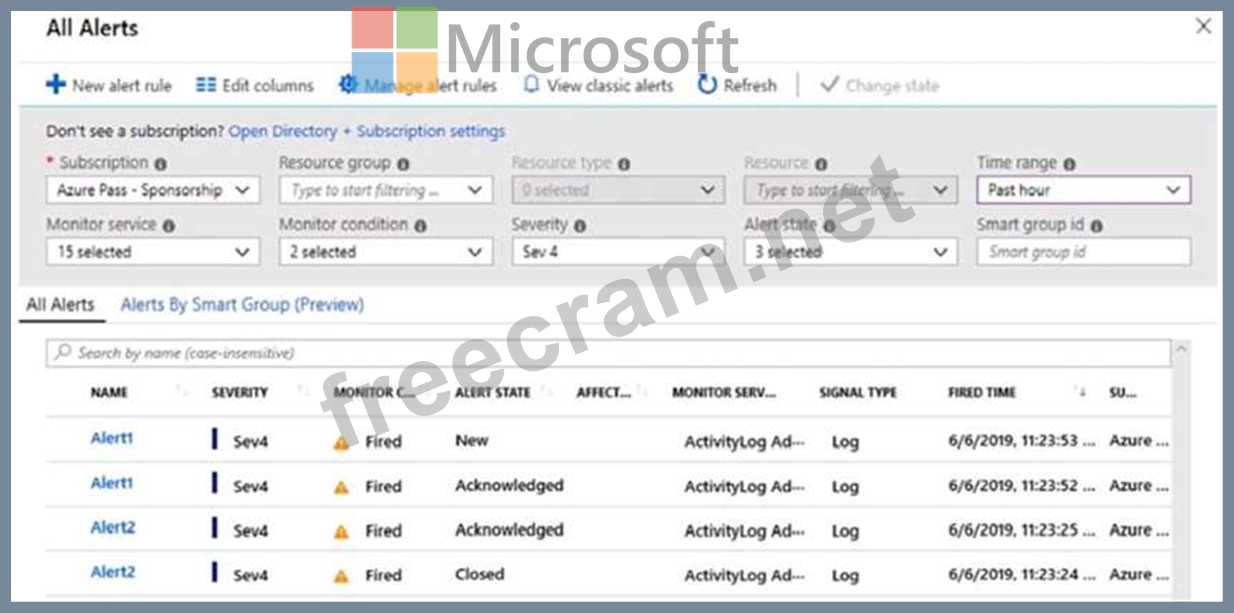The height and width of the screenshot is (613, 1234).
Task: Click the Time range info icon
Action: pos(1069,163)
